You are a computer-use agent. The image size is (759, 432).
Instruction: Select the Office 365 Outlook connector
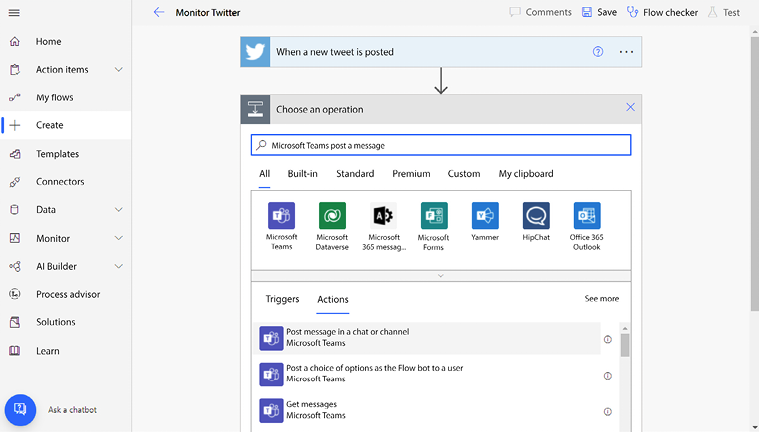point(587,226)
